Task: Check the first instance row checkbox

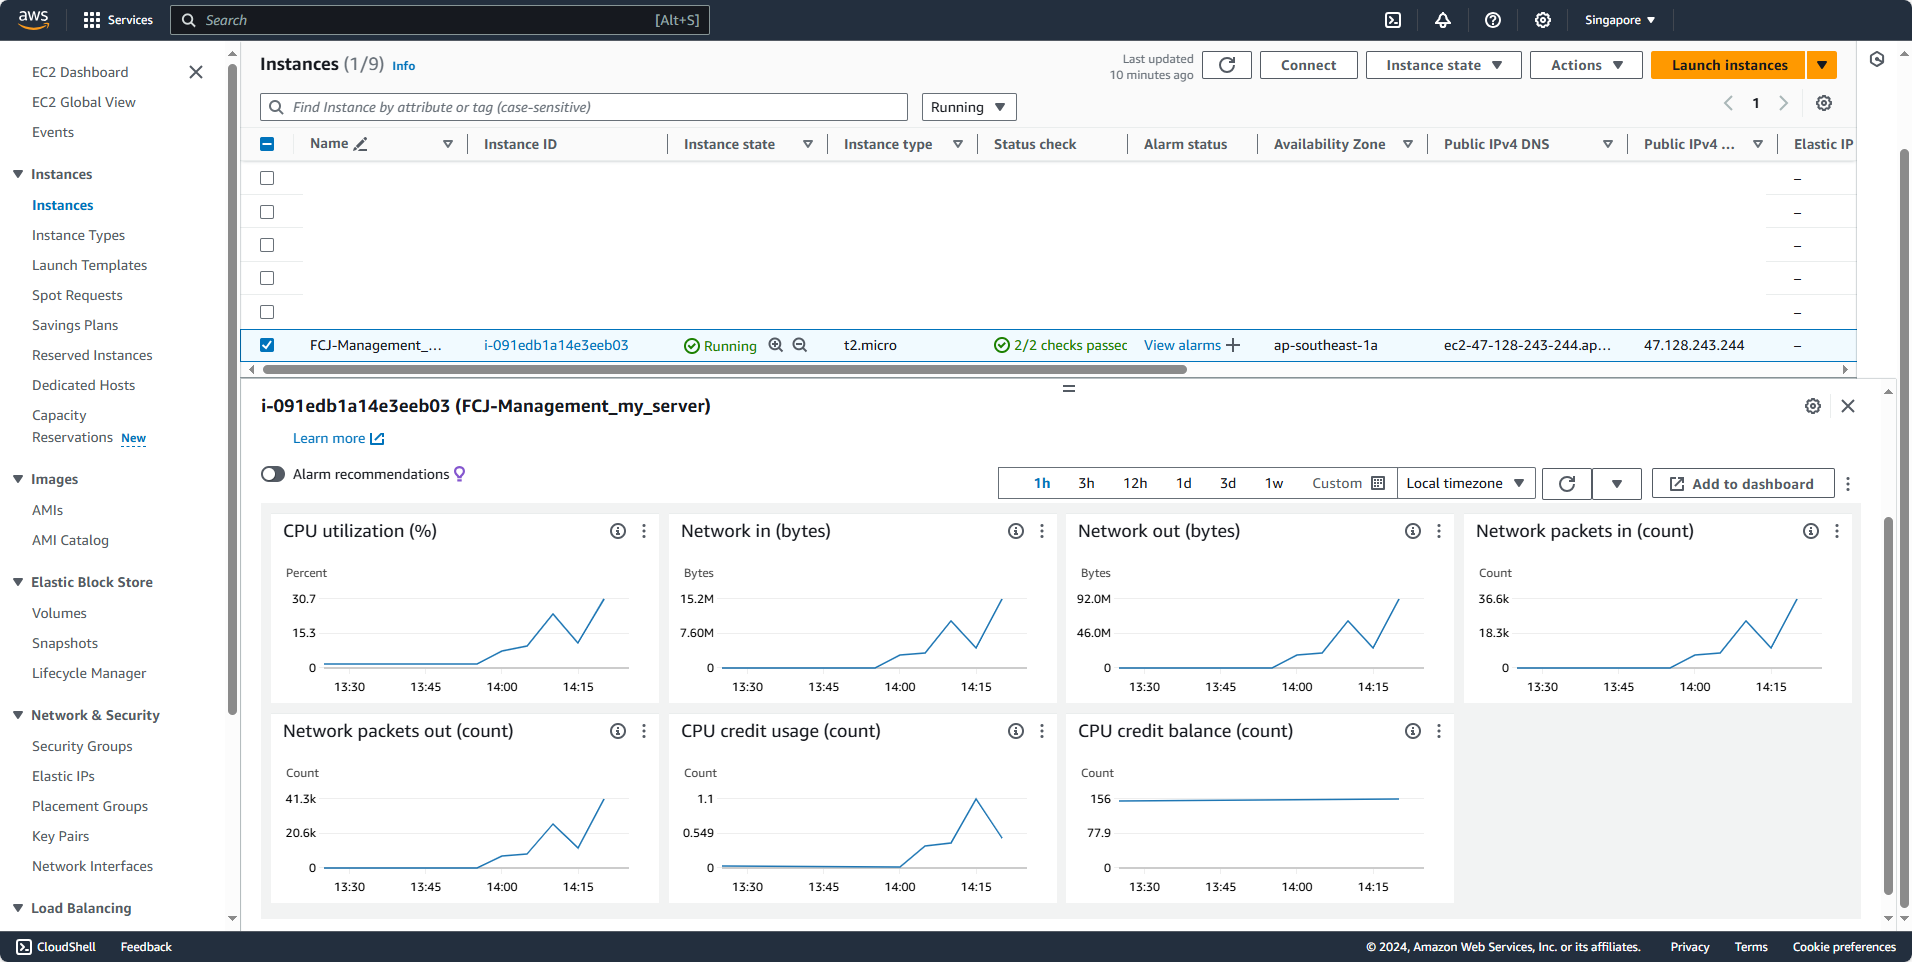Action: pos(267,178)
